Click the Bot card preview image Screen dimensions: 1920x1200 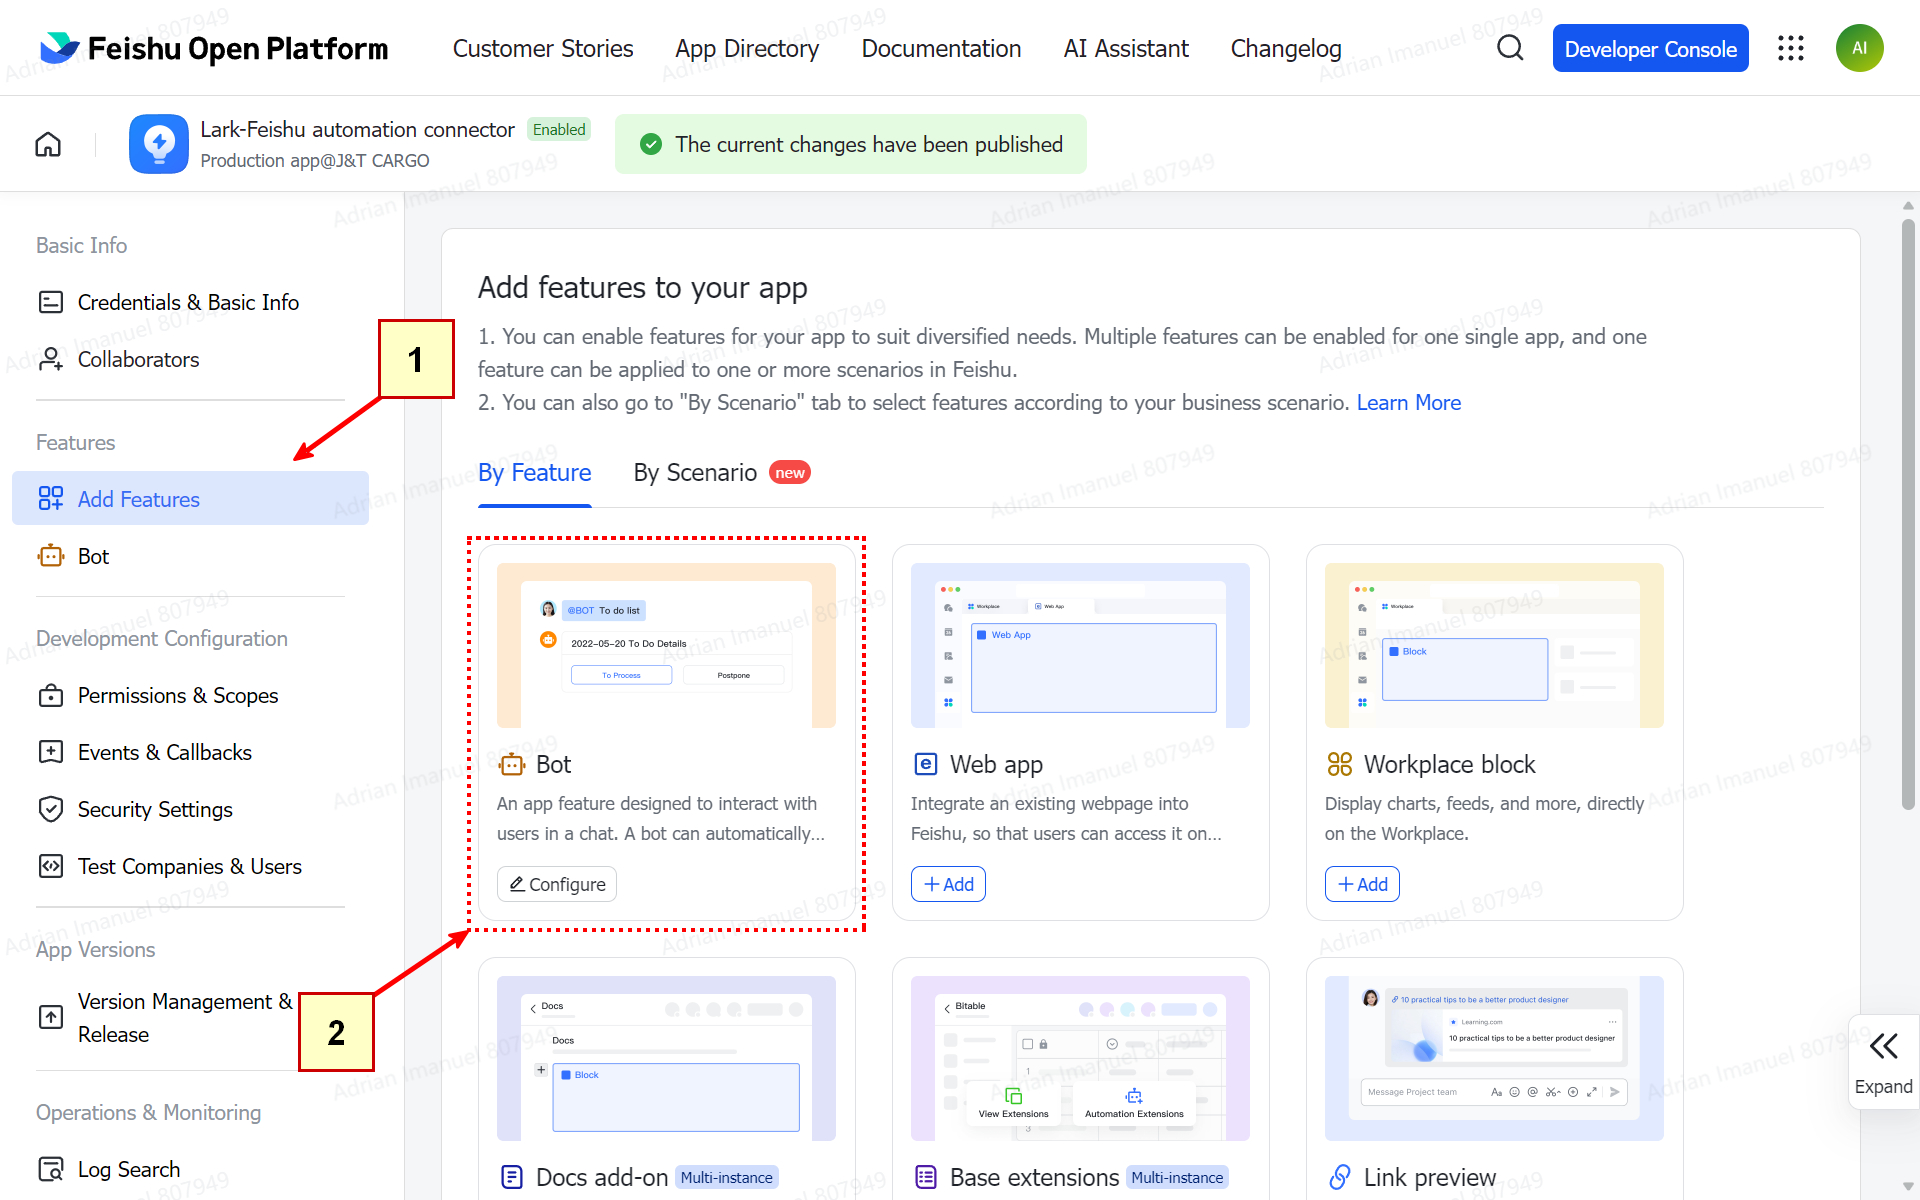(666, 645)
